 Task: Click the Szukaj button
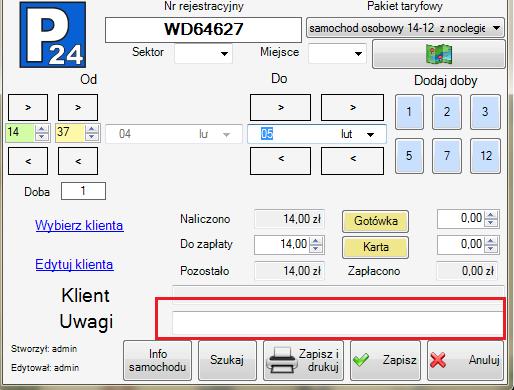pos(227,360)
